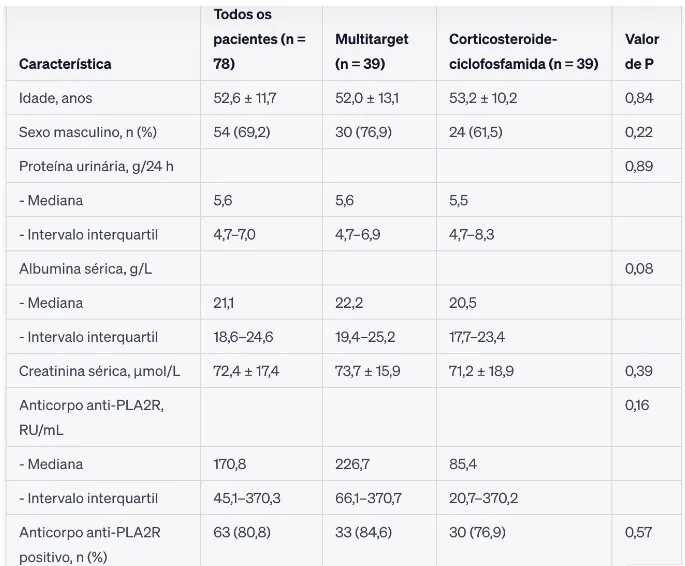The height and width of the screenshot is (566, 685).
Task: Click the median albumin value 22,2
Action: (x=350, y=302)
